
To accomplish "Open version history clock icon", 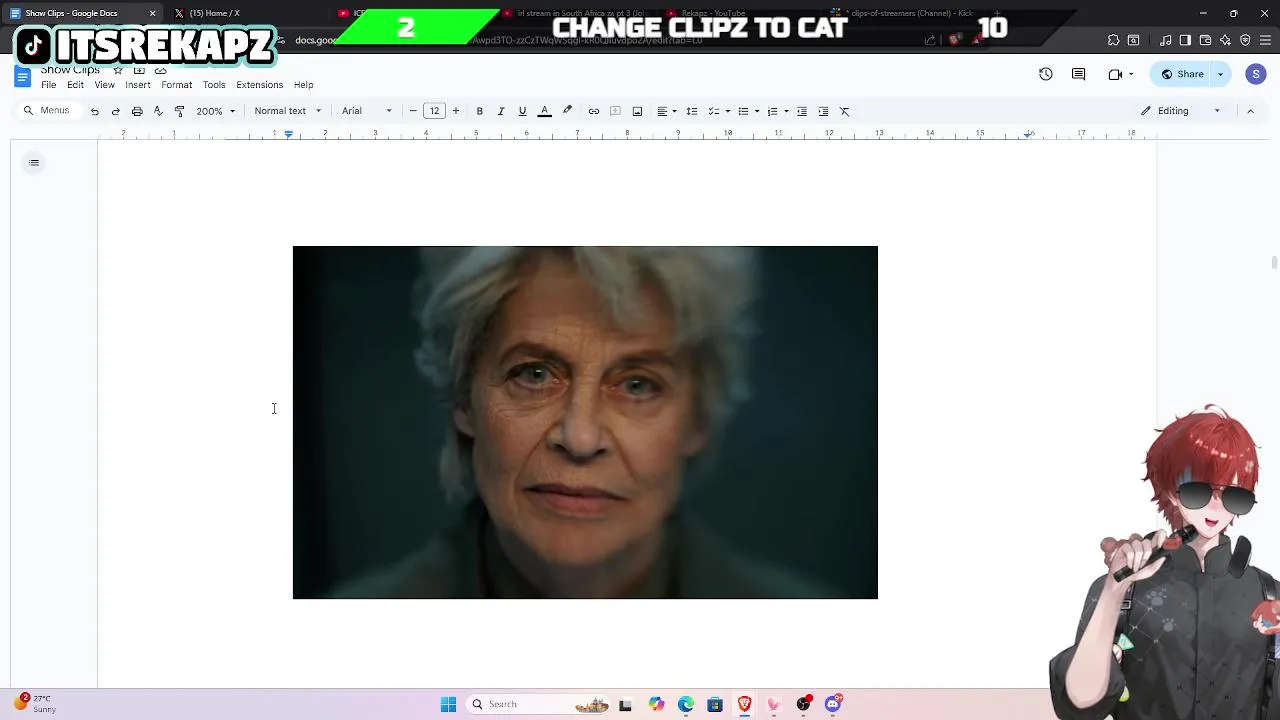I will pyautogui.click(x=1046, y=74).
